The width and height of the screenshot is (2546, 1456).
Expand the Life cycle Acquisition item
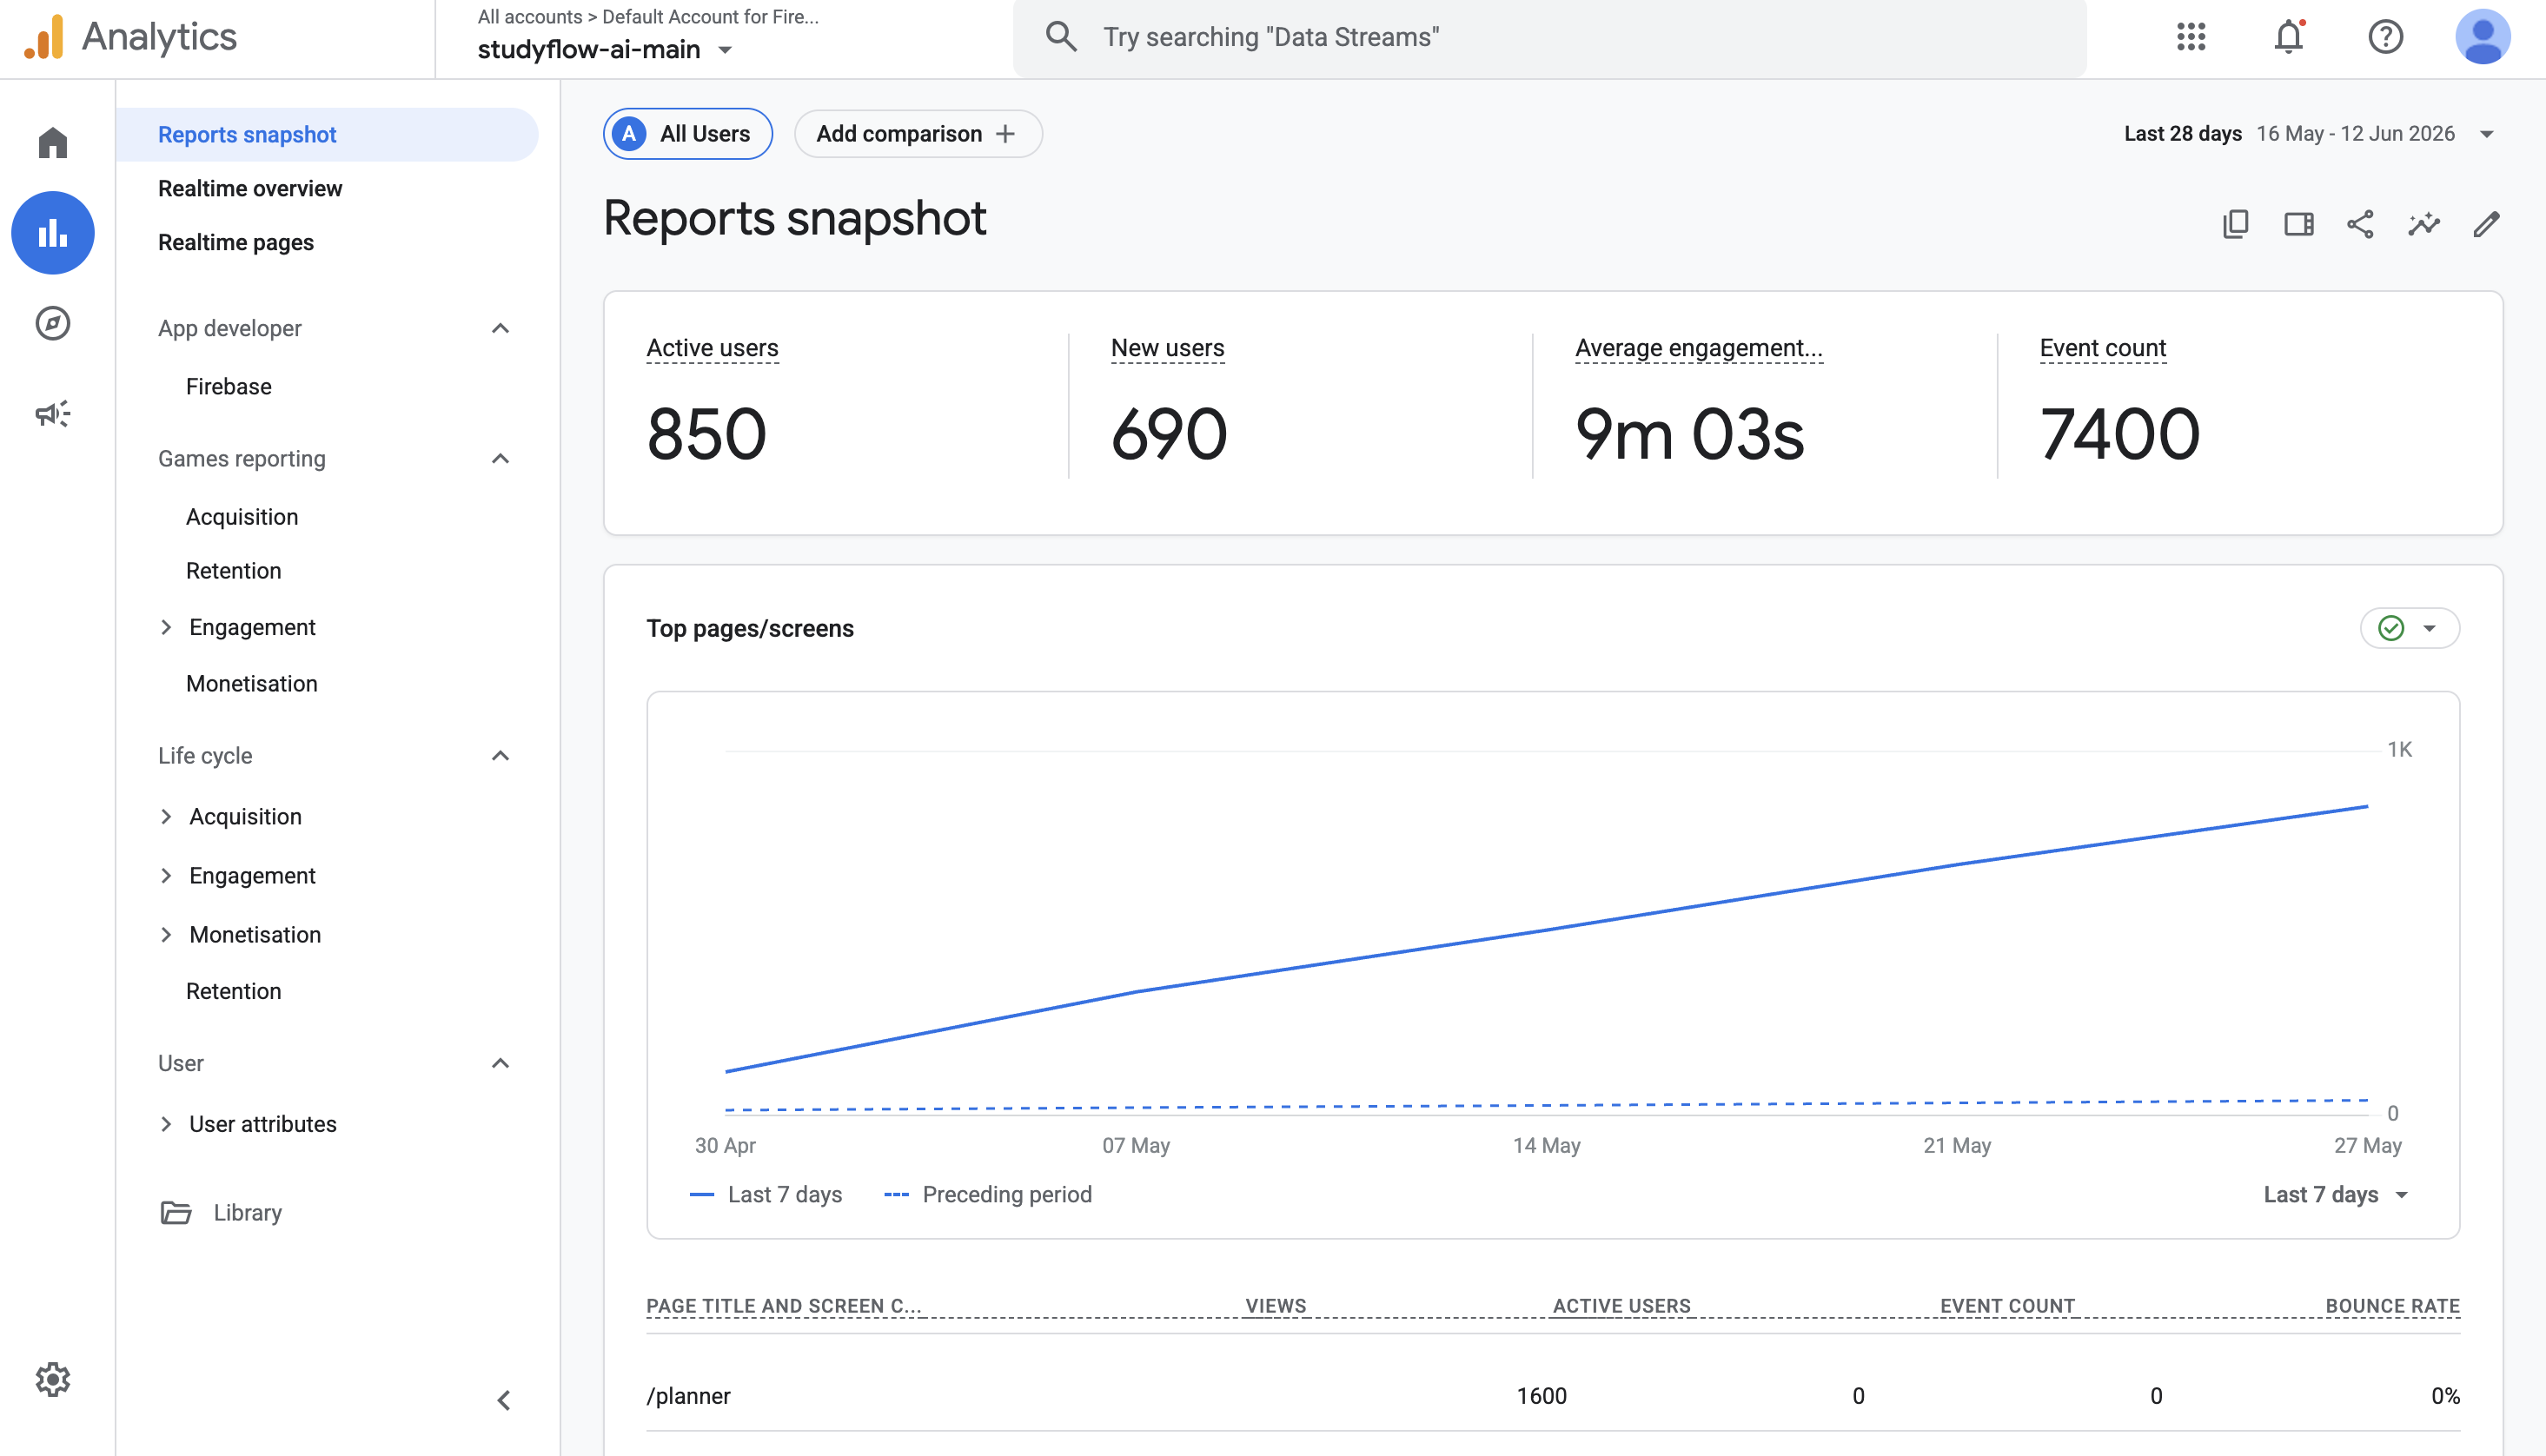point(245,816)
